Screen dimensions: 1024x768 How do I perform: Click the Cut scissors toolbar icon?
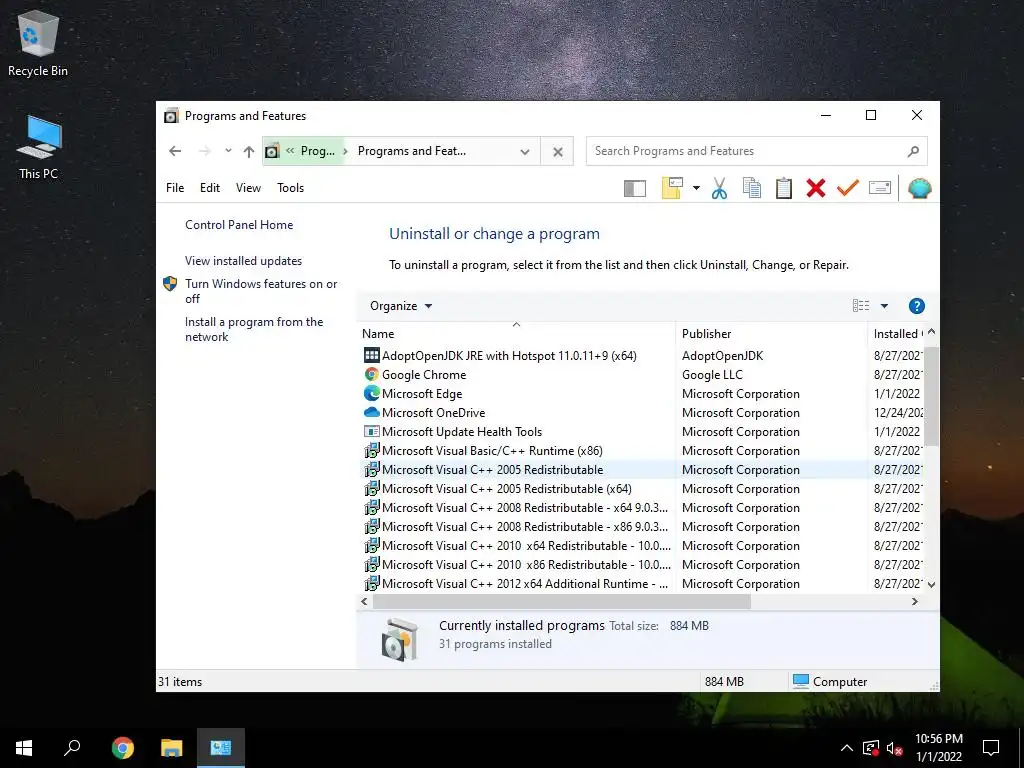pyautogui.click(x=719, y=189)
